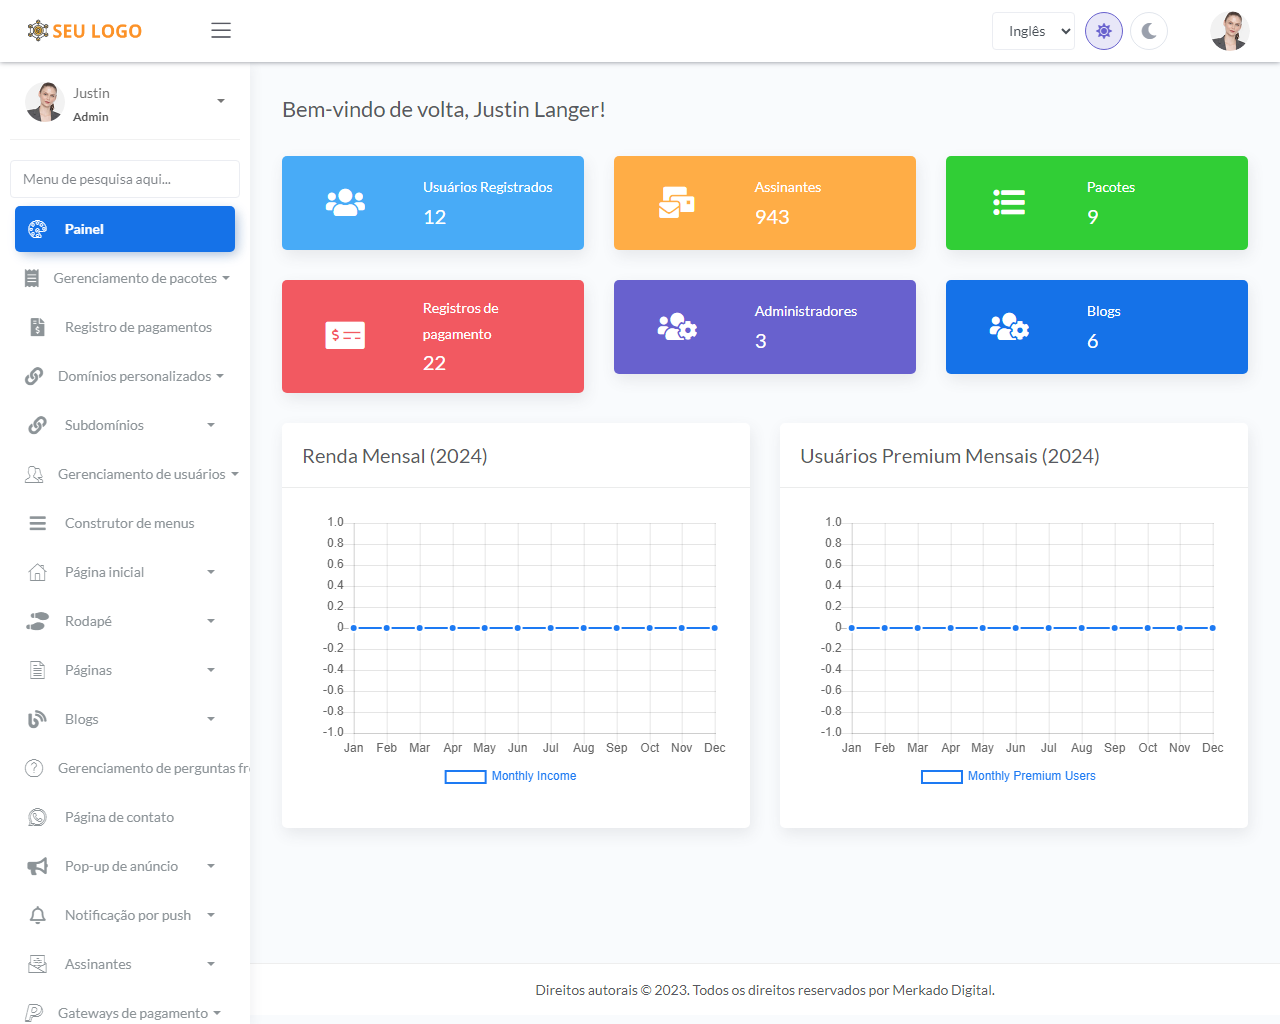1280x1024 pixels.
Task: Expand the Justin Admin profile dropdown
Action: [x=220, y=101]
